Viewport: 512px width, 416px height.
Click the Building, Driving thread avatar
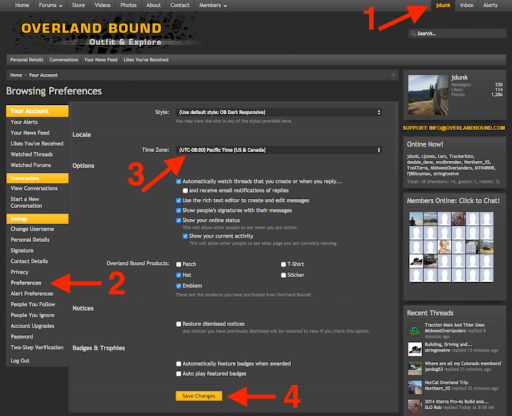point(415,349)
